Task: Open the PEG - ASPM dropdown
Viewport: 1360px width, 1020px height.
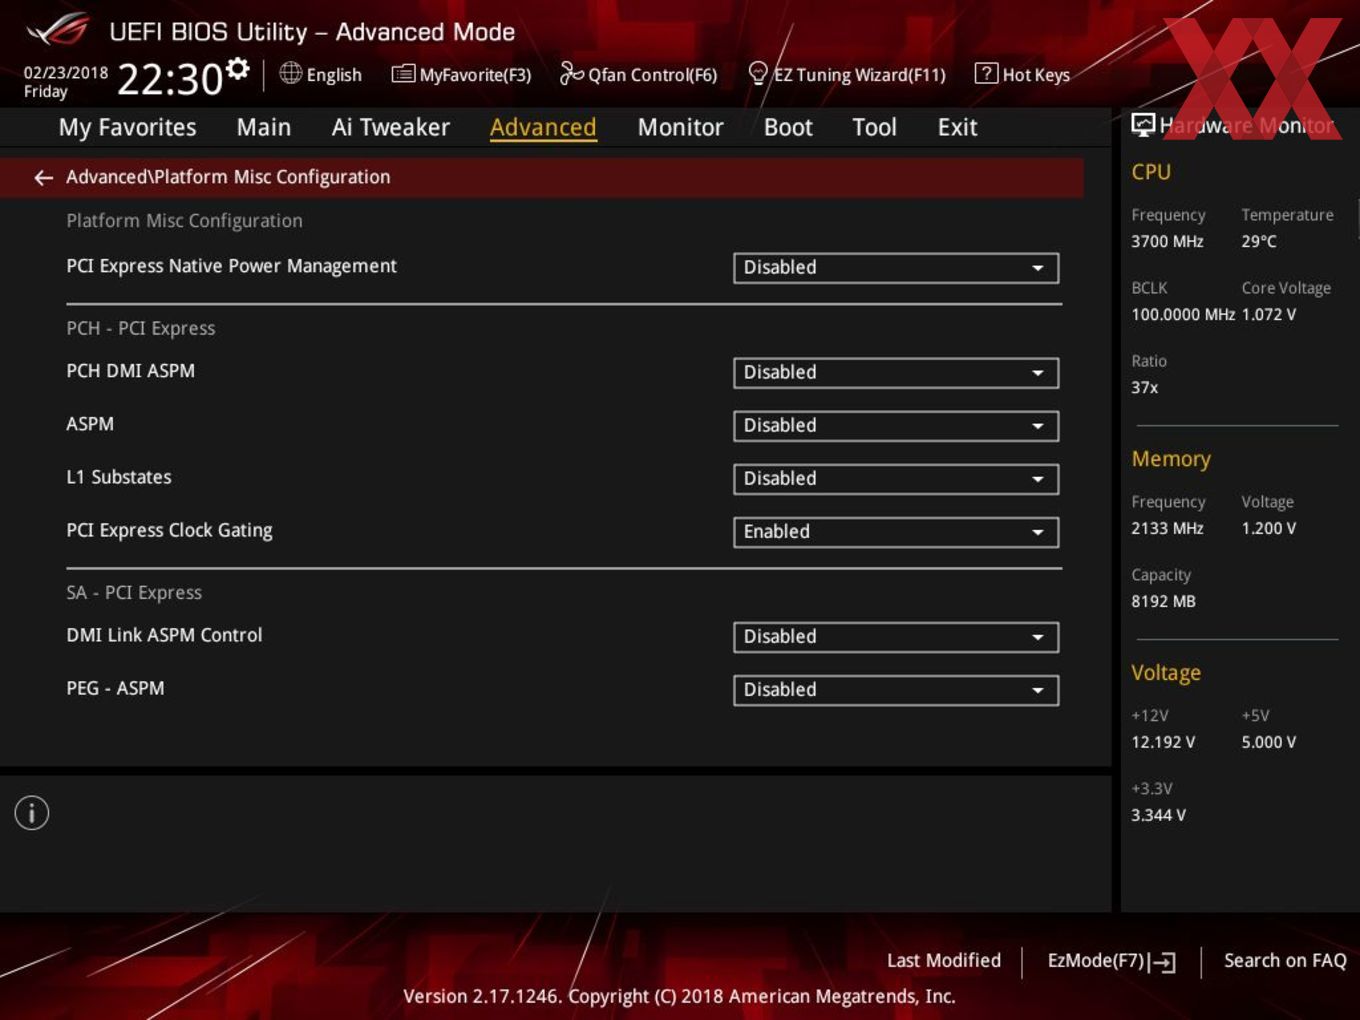Action: point(896,690)
